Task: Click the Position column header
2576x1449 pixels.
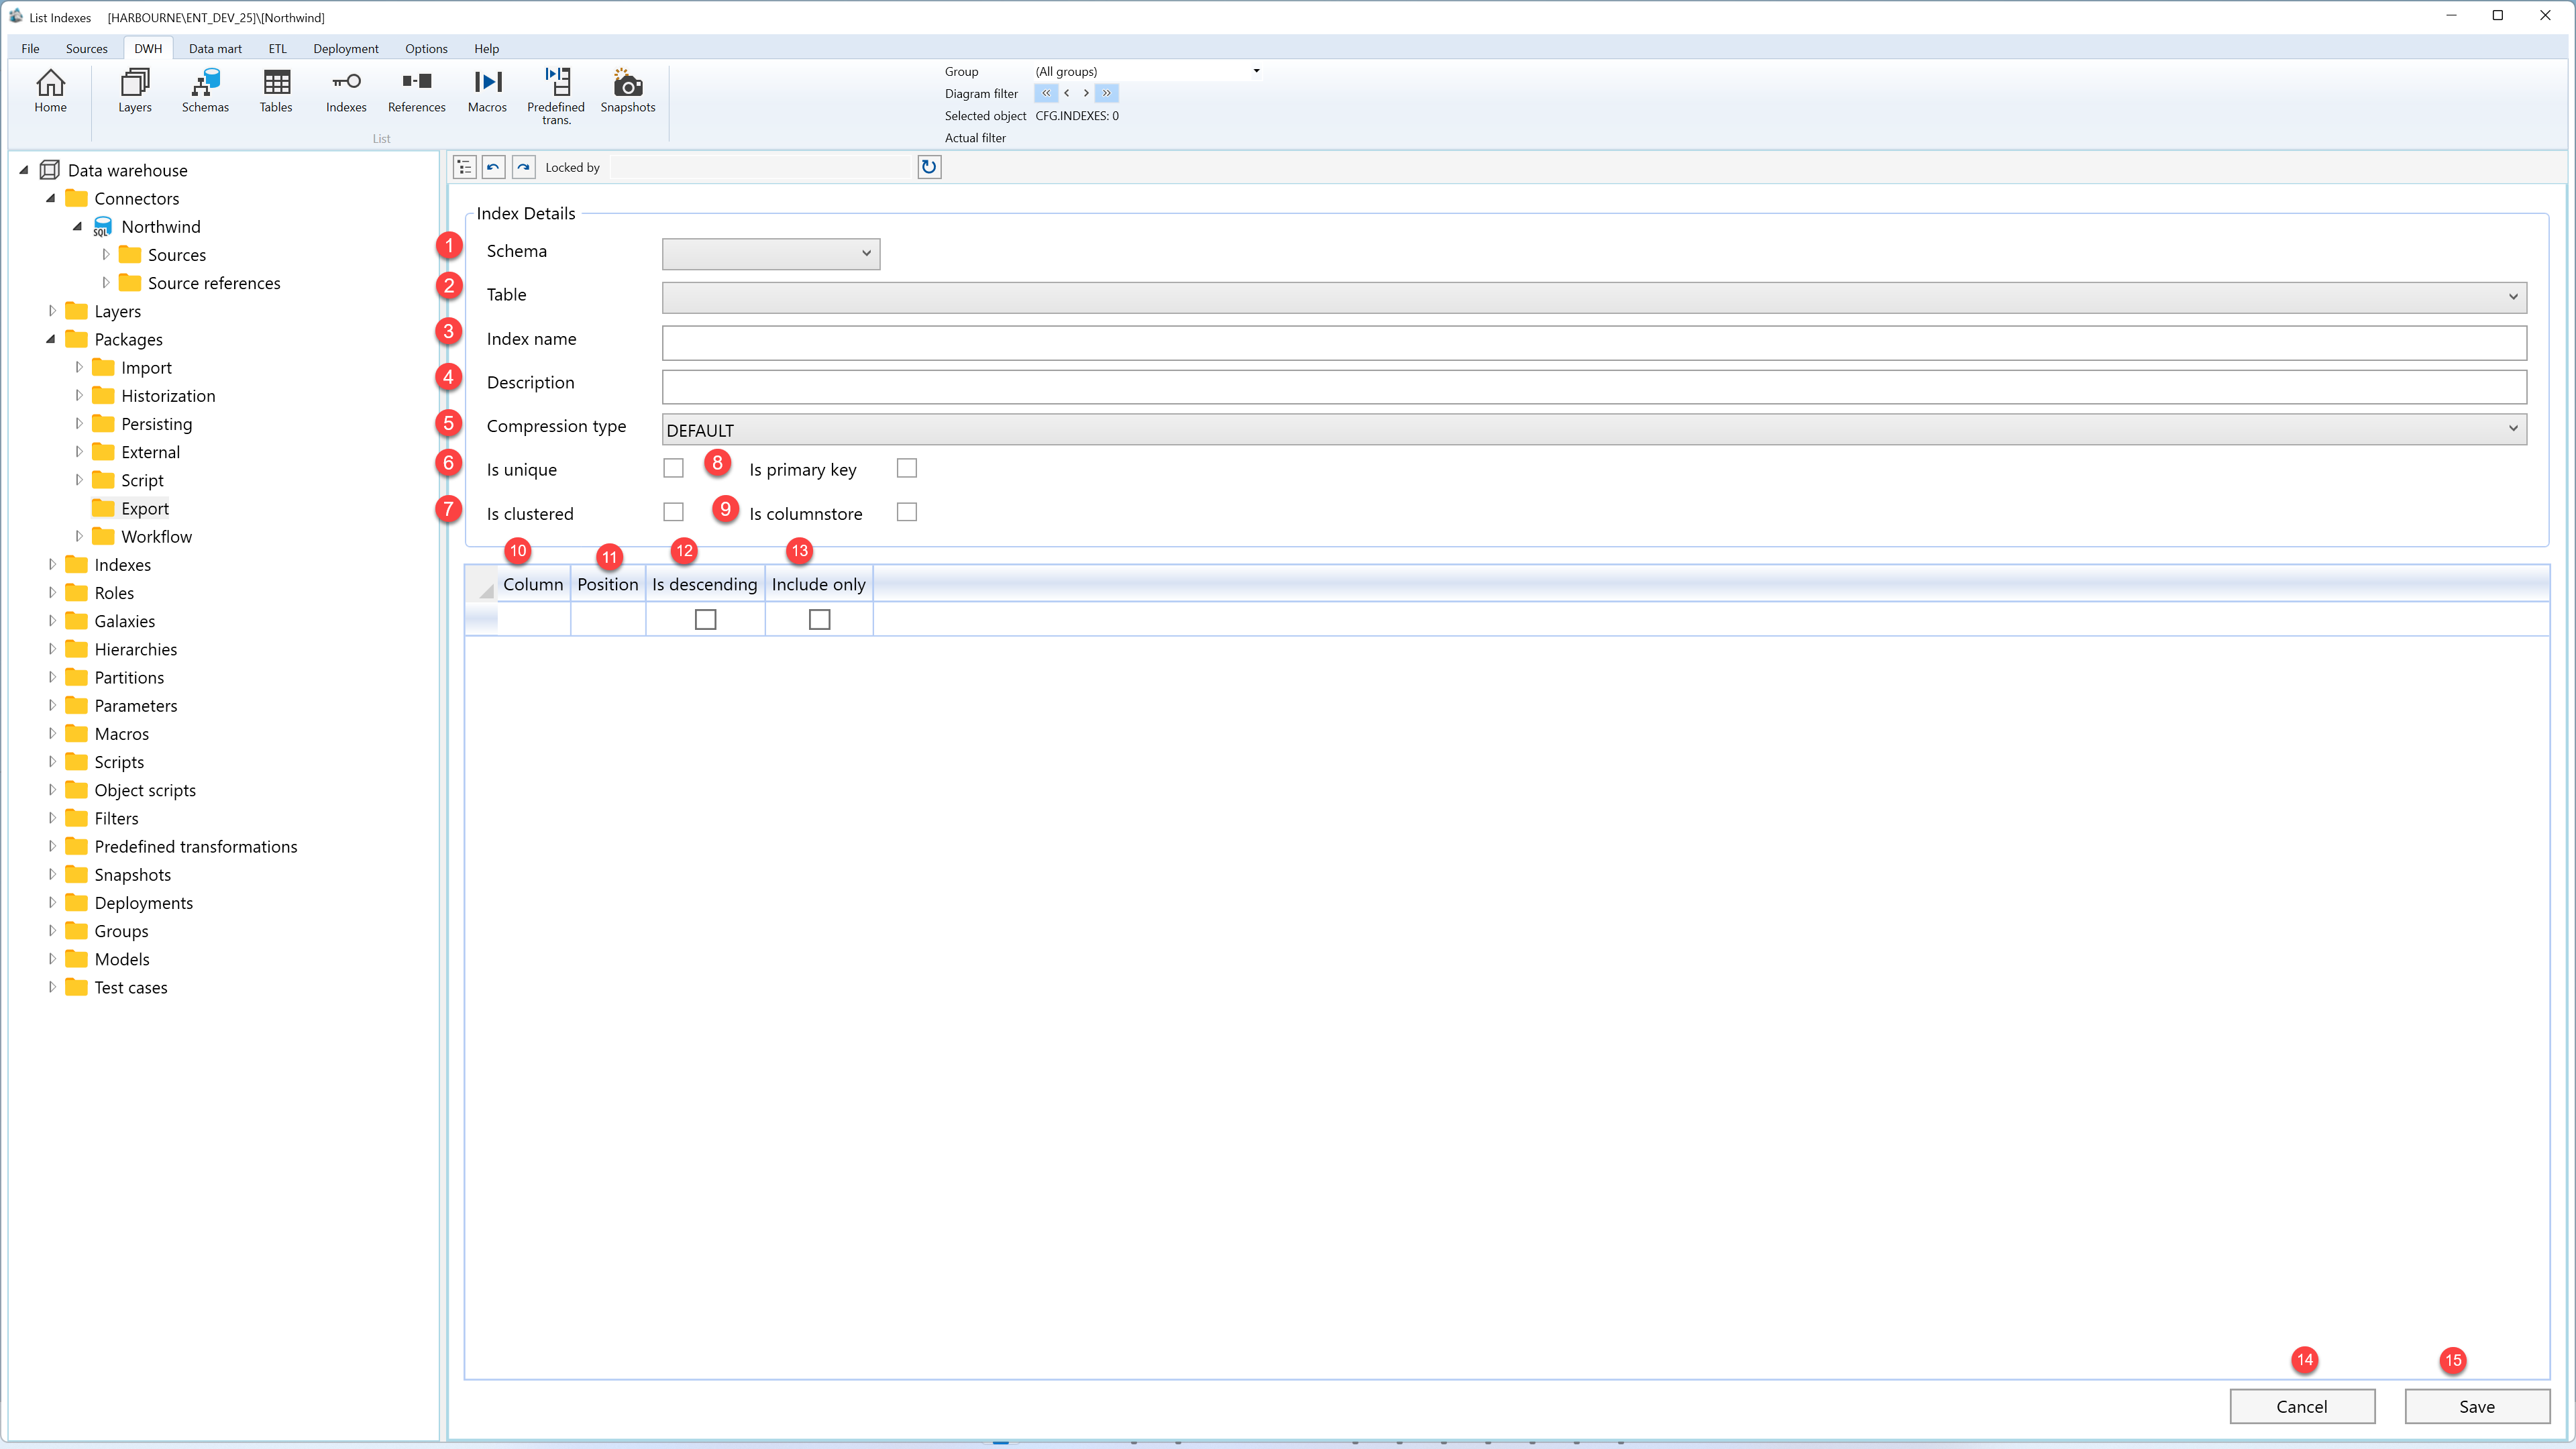Action: (608, 584)
